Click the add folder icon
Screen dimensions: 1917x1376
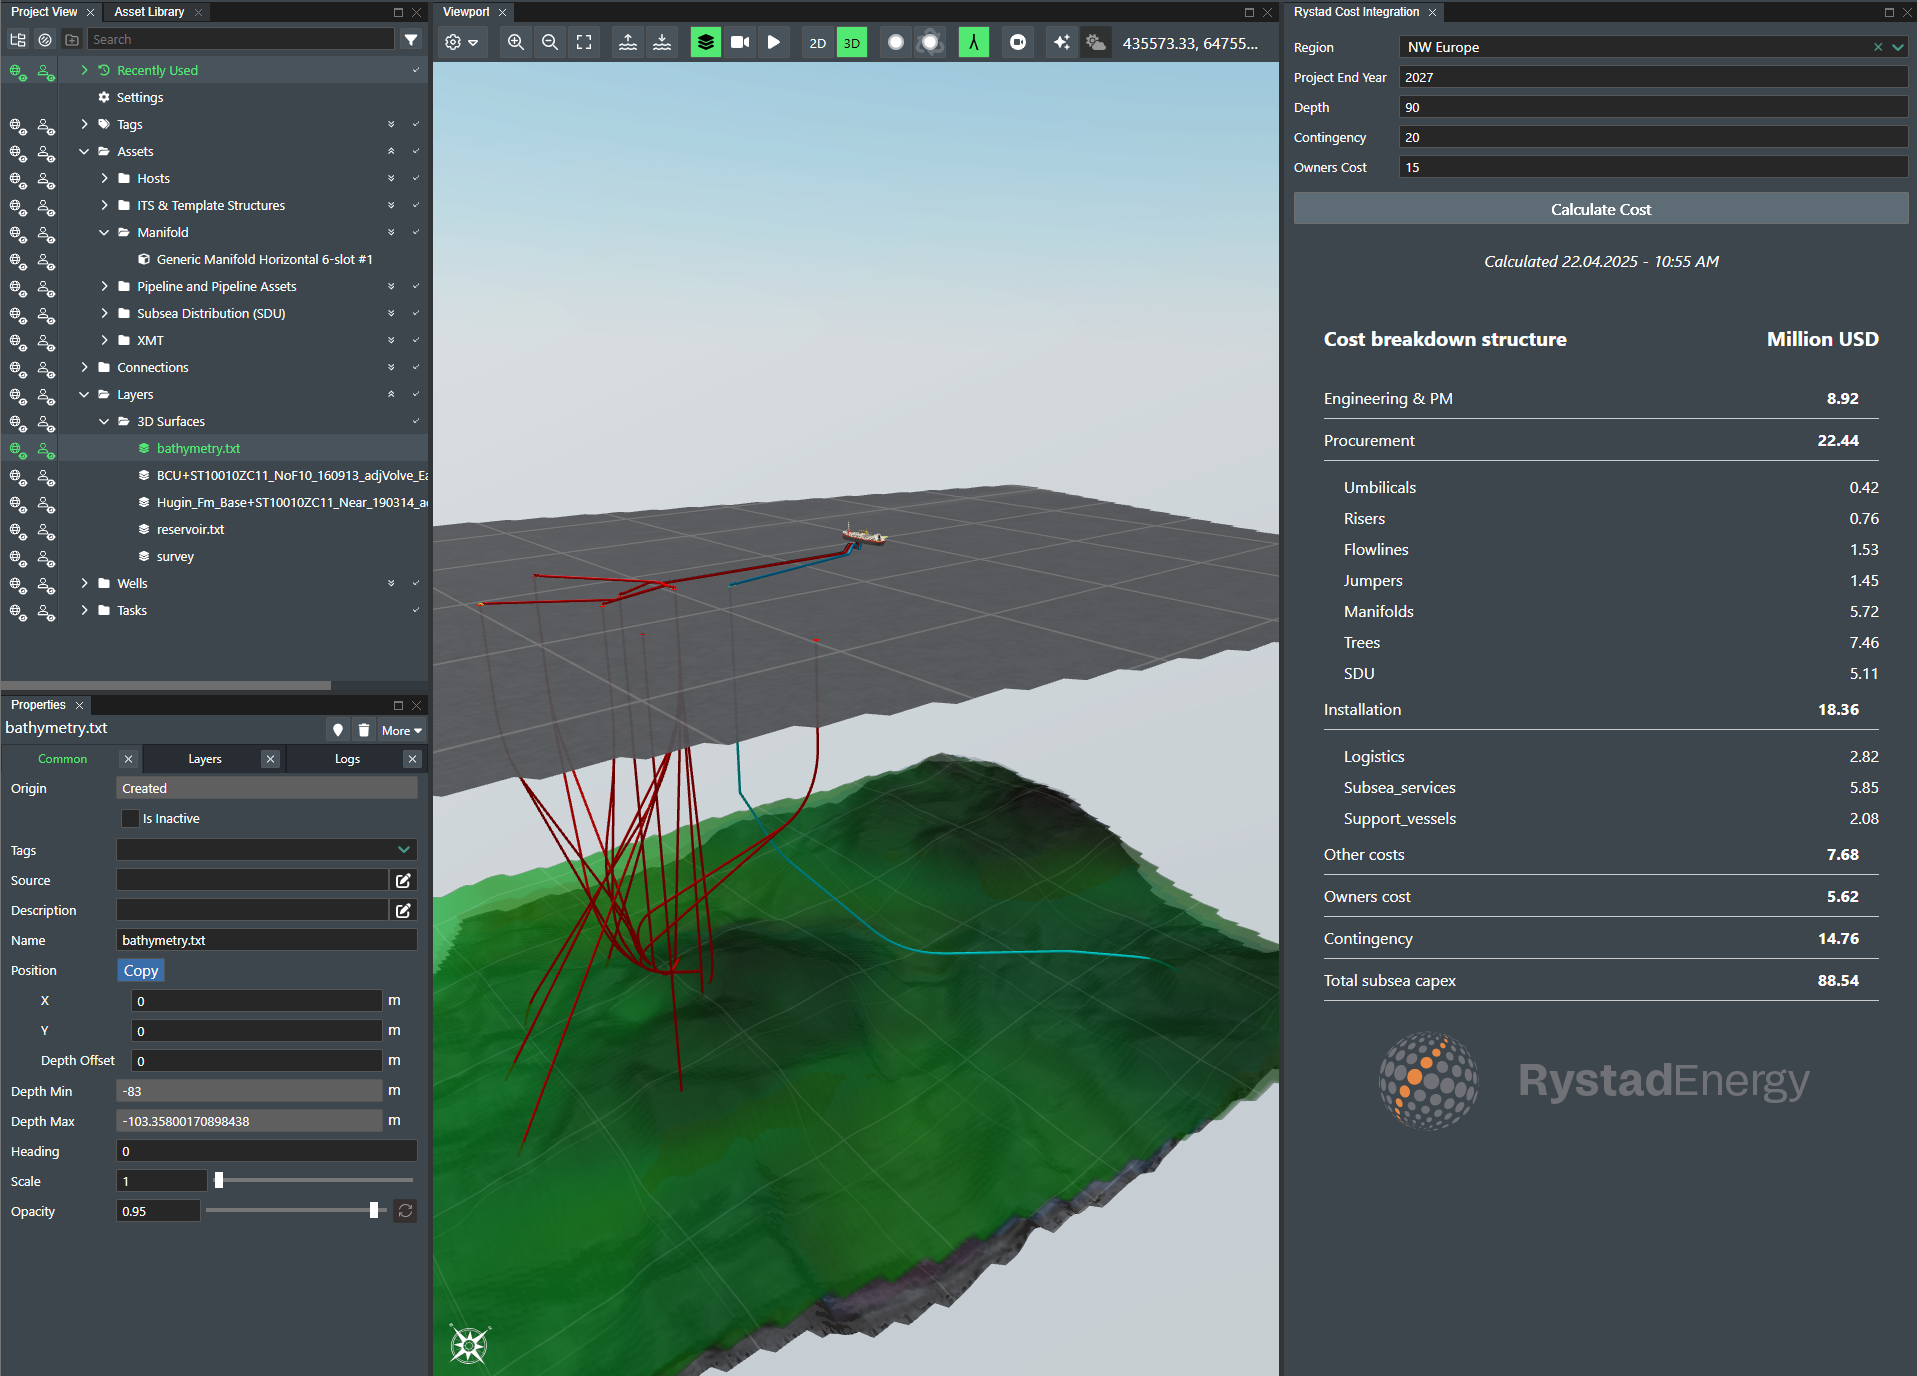click(x=72, y=40)
